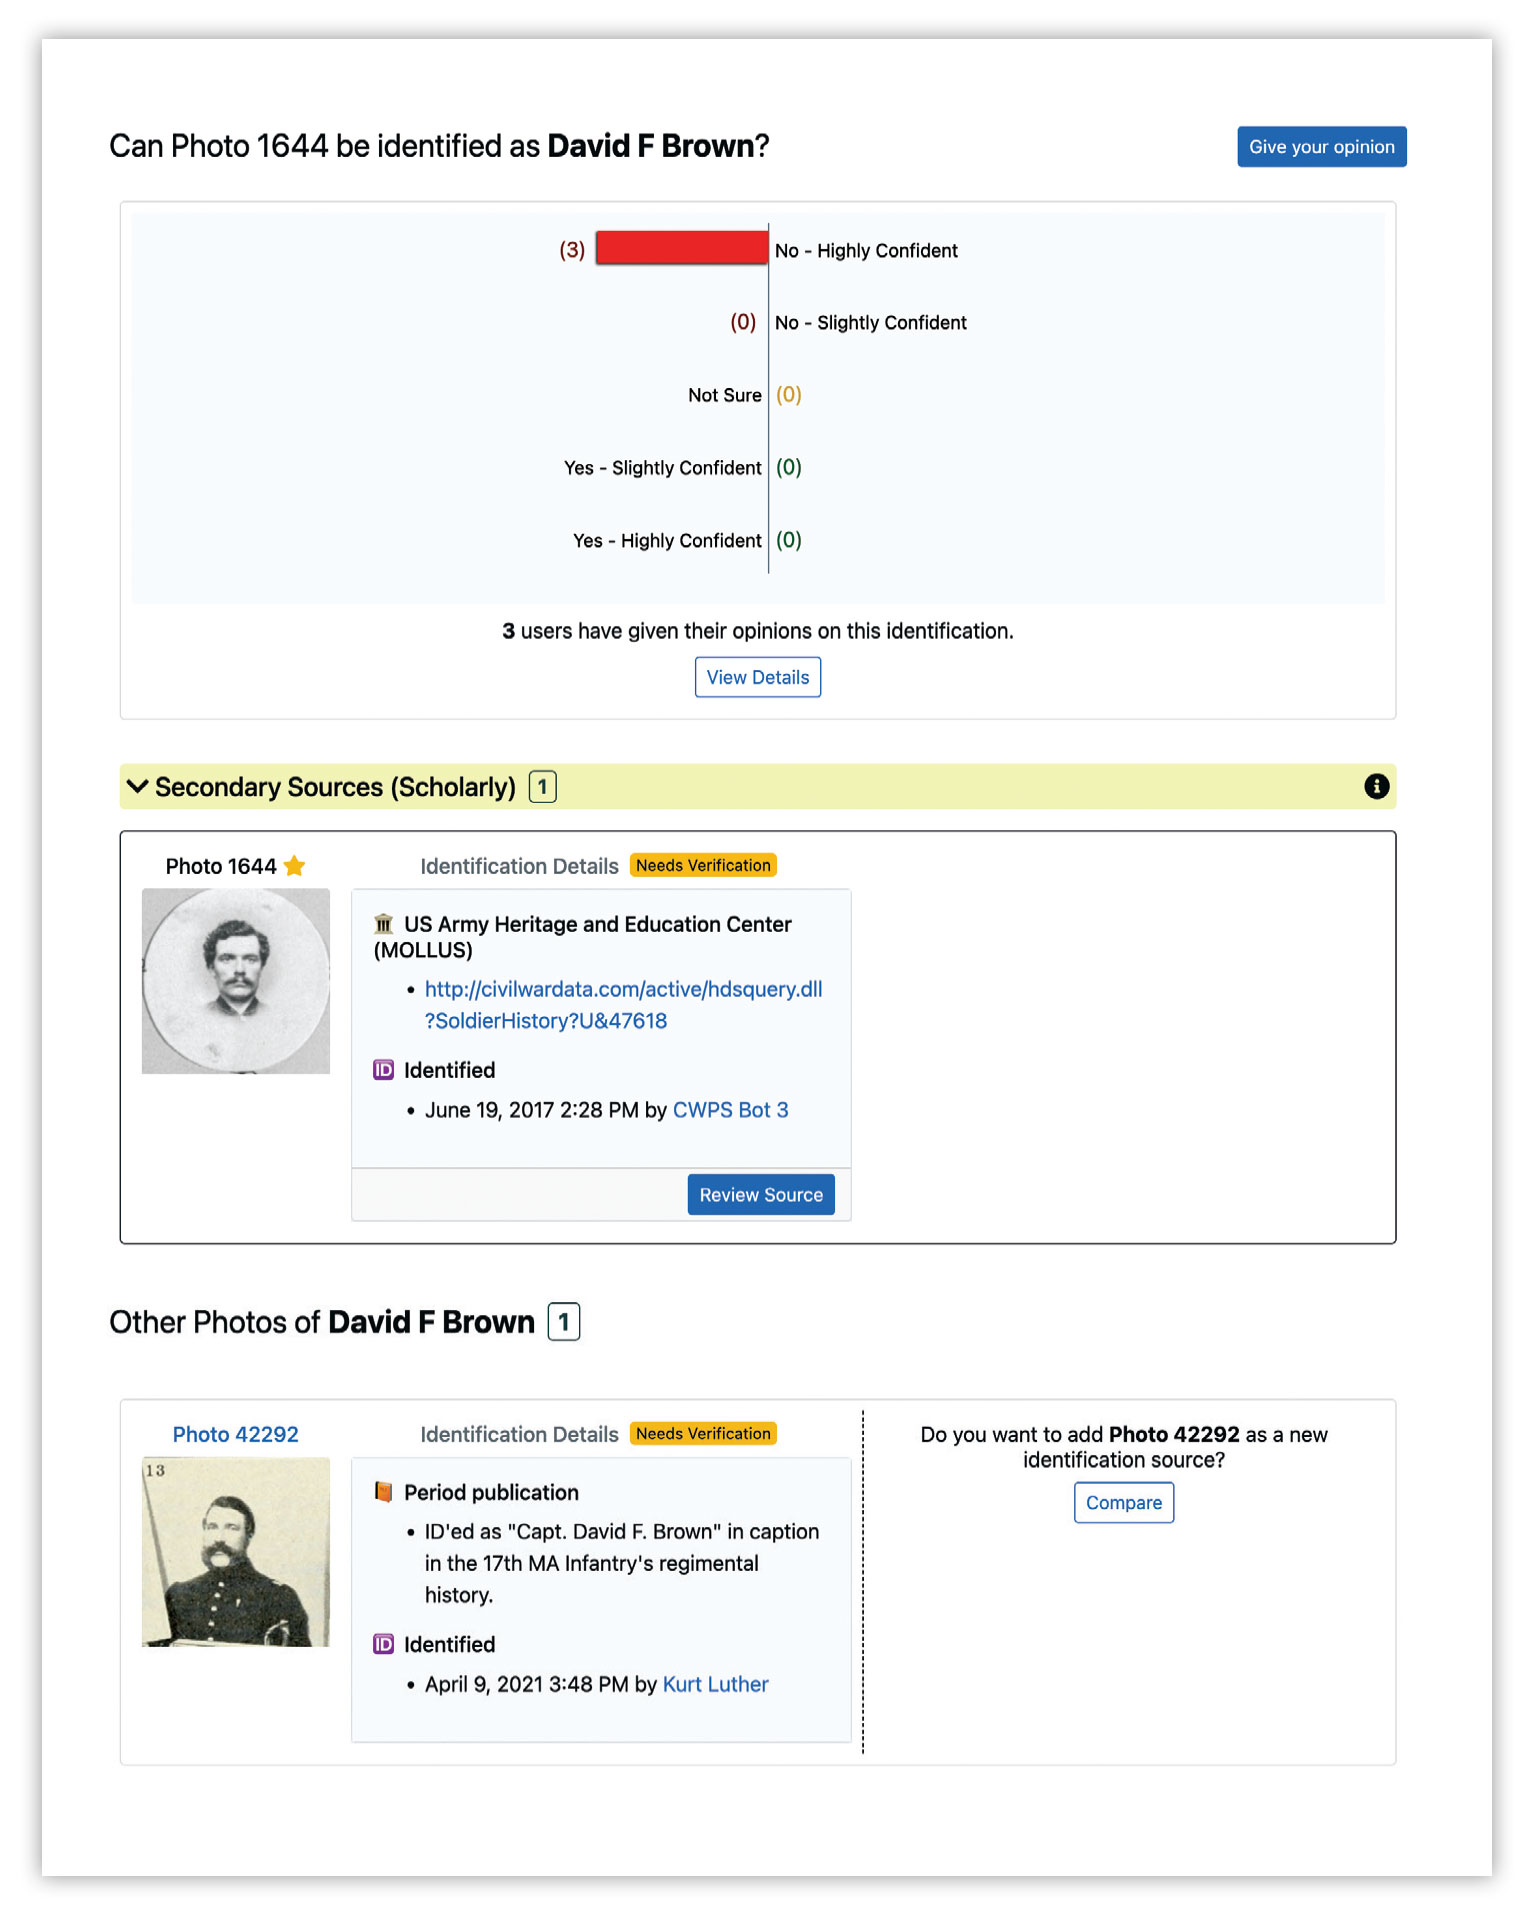Click the Photo 42292 portrait thumbnail
Screen dimensions: 1537x1919
(x=236, y=1551)
